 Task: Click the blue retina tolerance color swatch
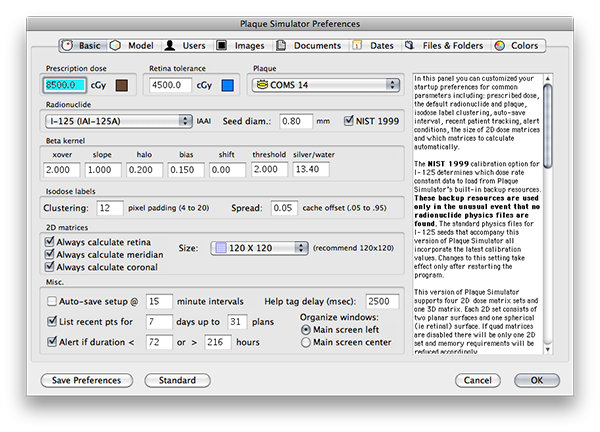228,85
